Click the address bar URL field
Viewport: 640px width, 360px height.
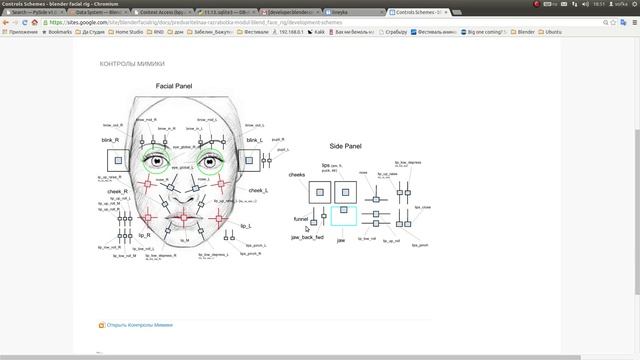coord(322,22)
